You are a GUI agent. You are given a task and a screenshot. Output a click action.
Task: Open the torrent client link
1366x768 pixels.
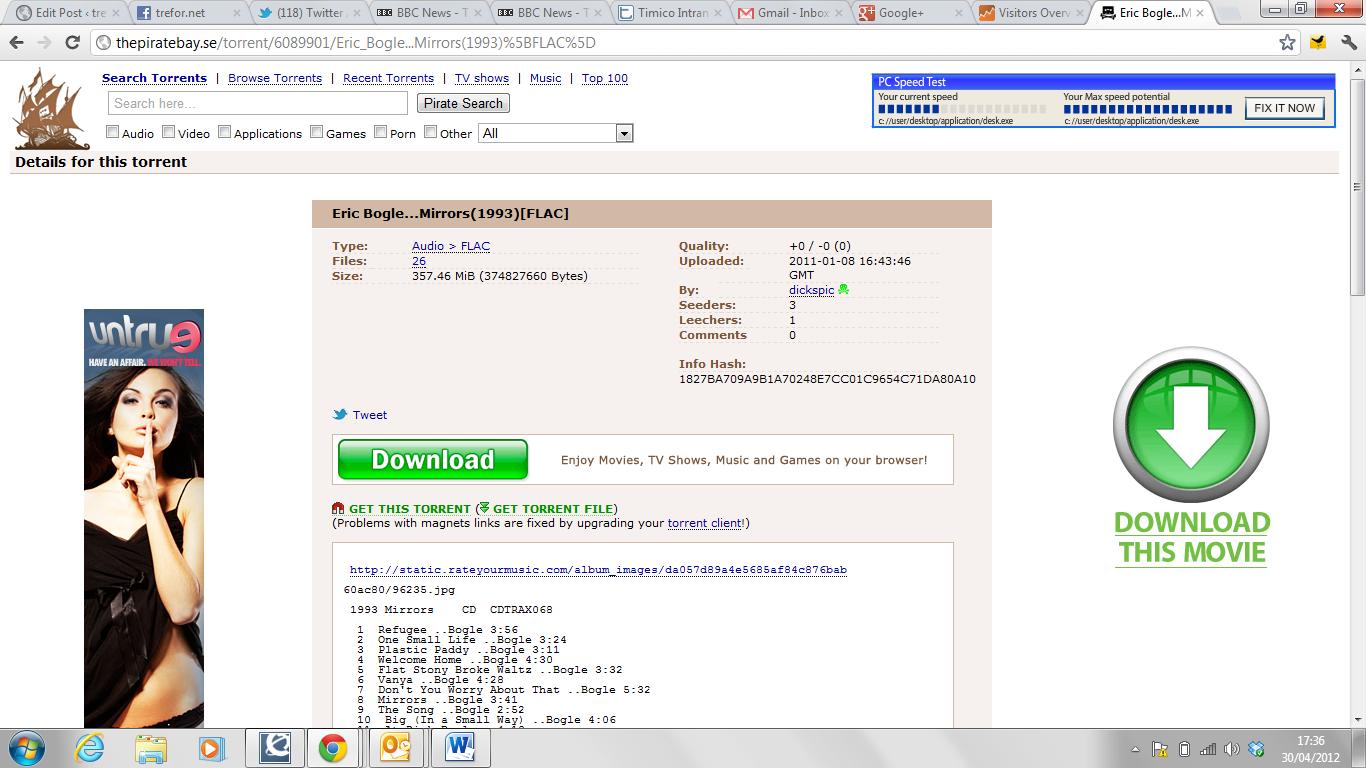tap(705, 523)
